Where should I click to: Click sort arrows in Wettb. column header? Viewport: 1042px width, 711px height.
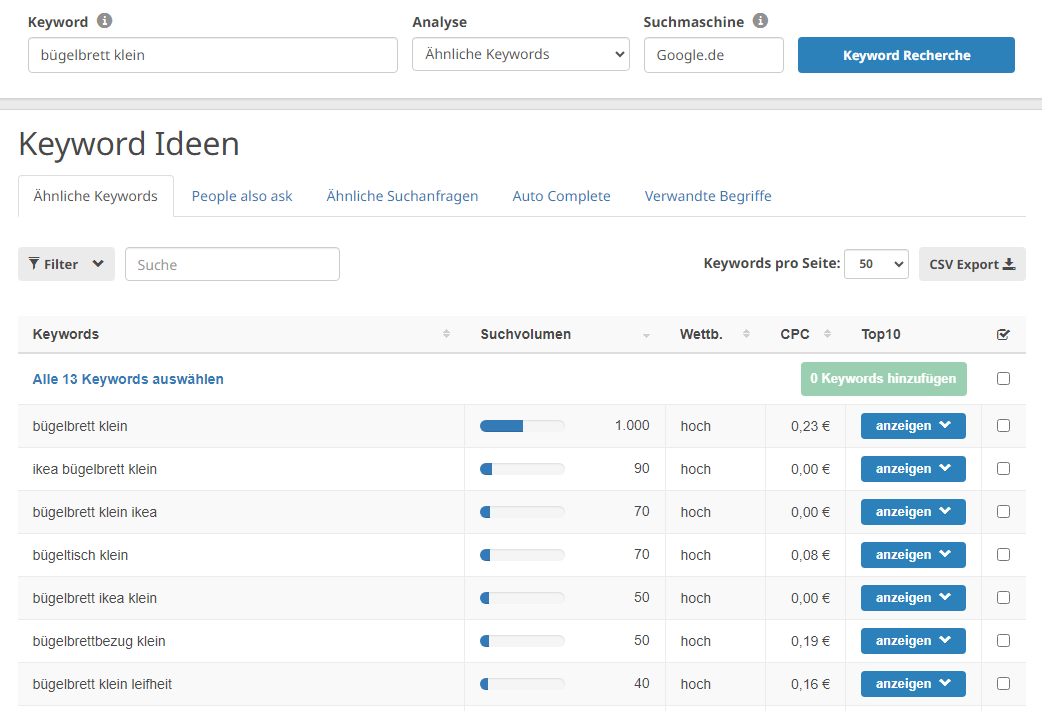(x=746, y=334)
